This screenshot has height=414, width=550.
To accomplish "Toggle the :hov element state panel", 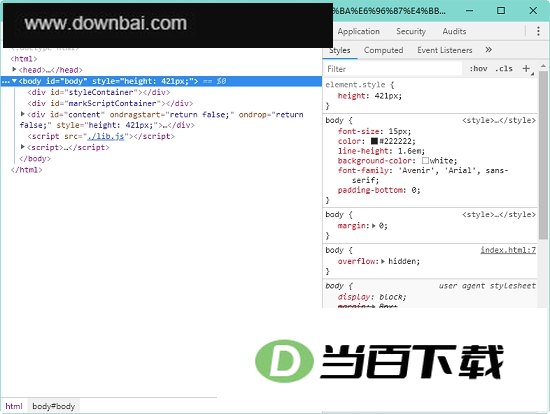I will (x=478, y=69).
